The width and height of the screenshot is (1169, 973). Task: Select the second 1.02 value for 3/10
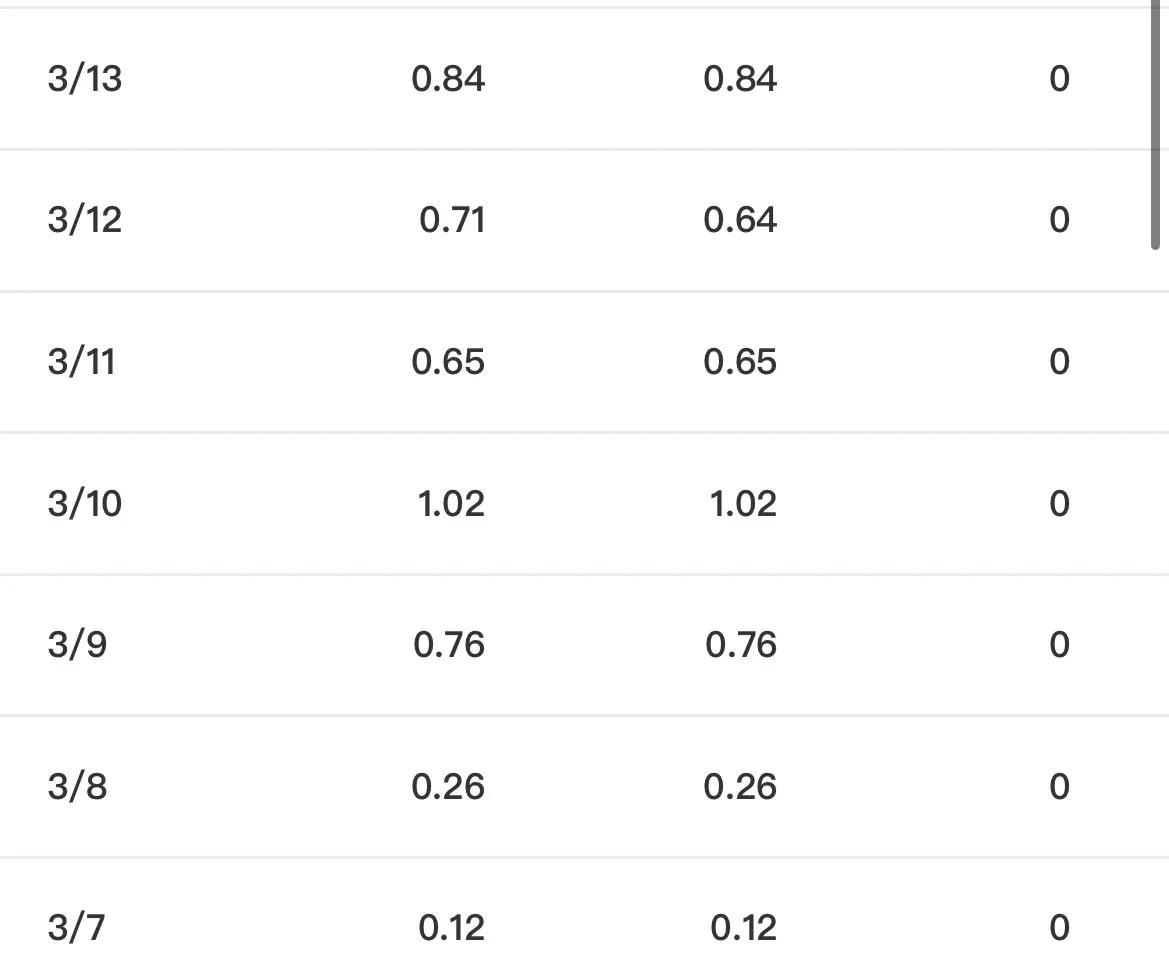[743, 503]
